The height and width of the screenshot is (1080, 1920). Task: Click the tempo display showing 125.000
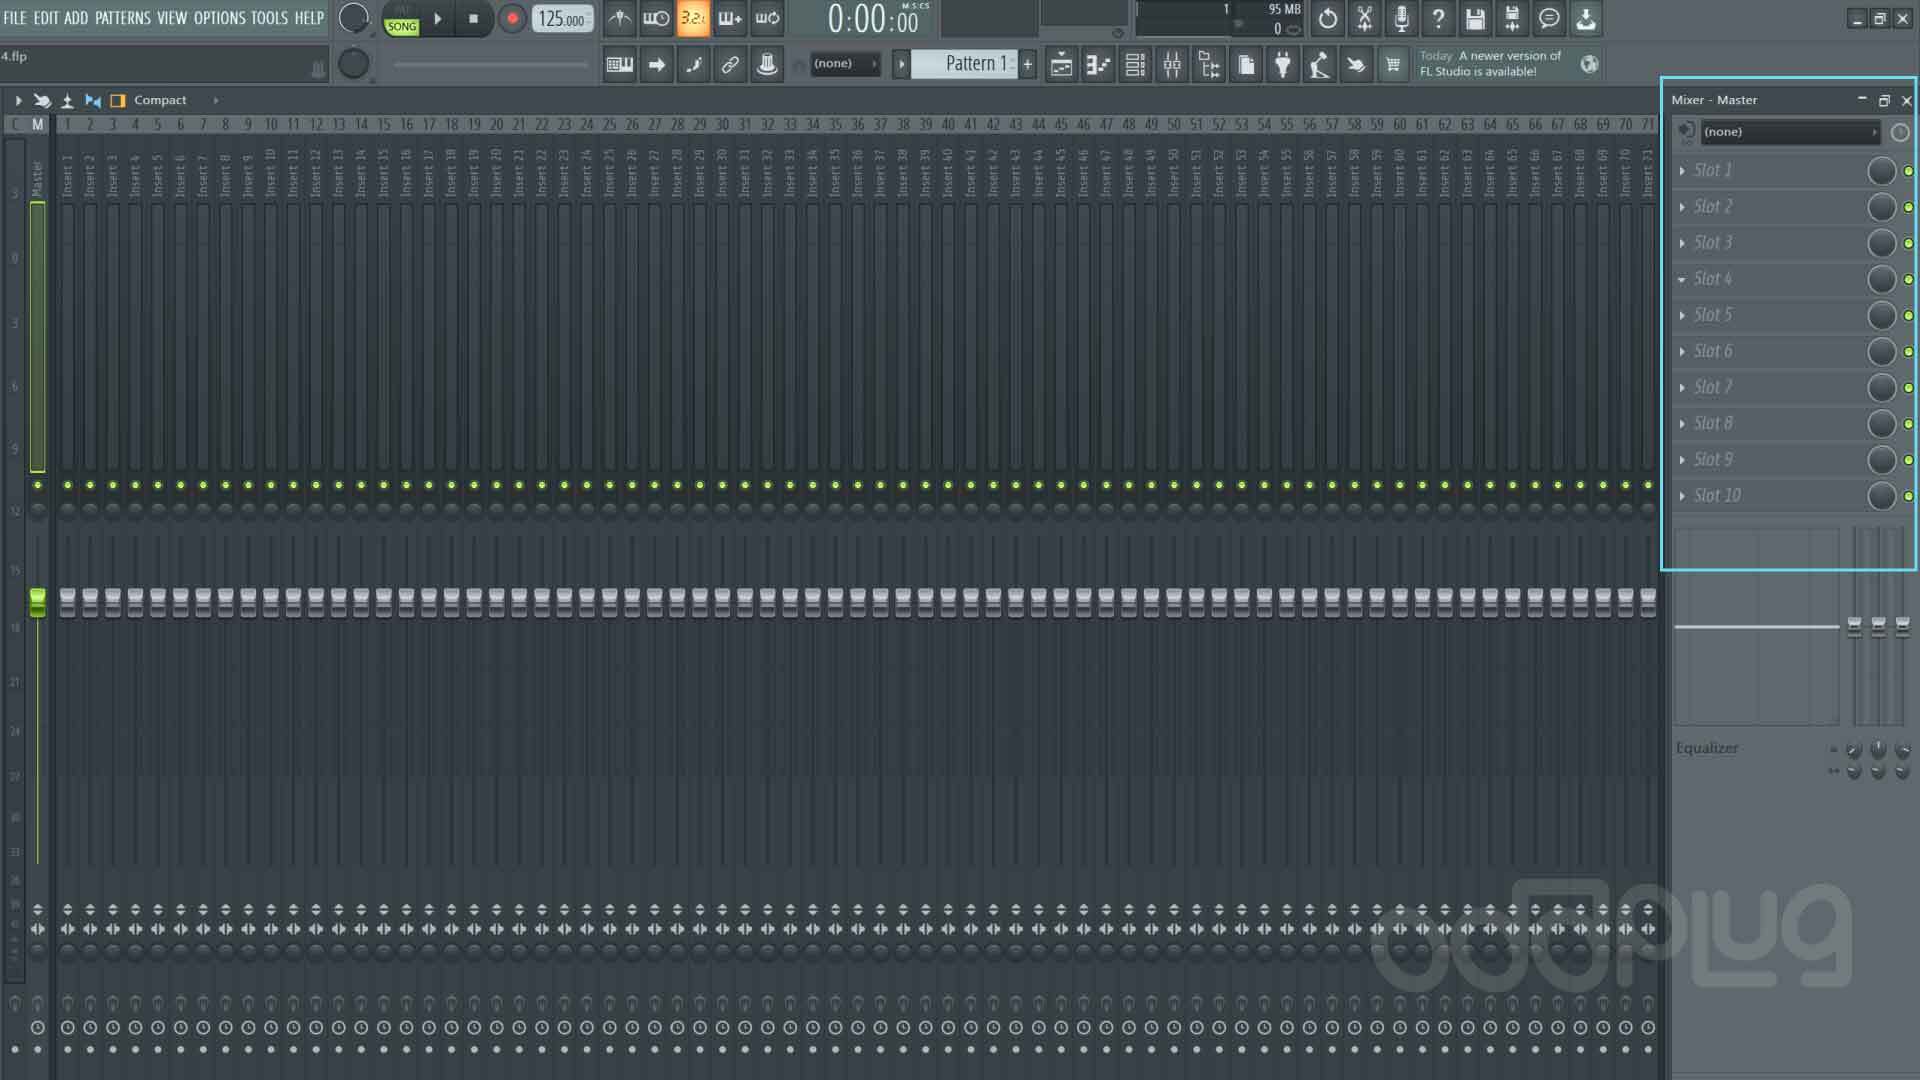(x=560, y=17)
